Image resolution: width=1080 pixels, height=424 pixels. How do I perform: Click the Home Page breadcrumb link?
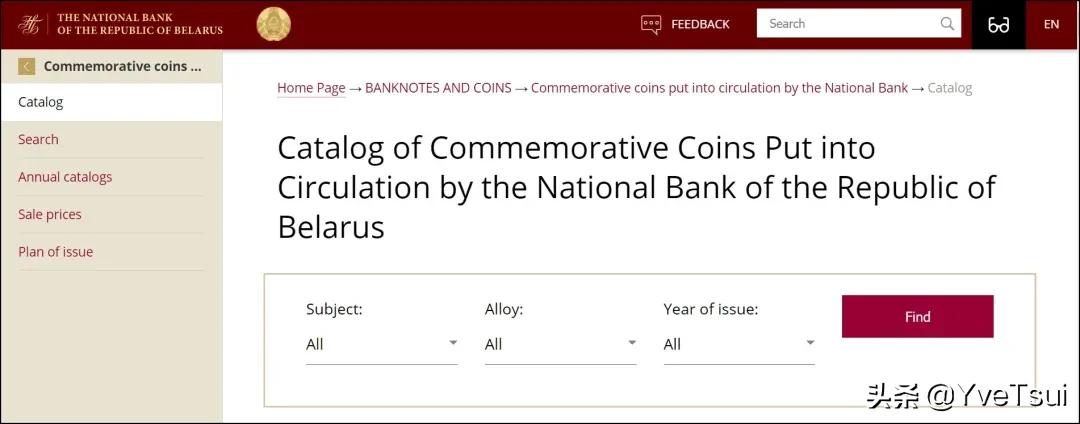311,88
